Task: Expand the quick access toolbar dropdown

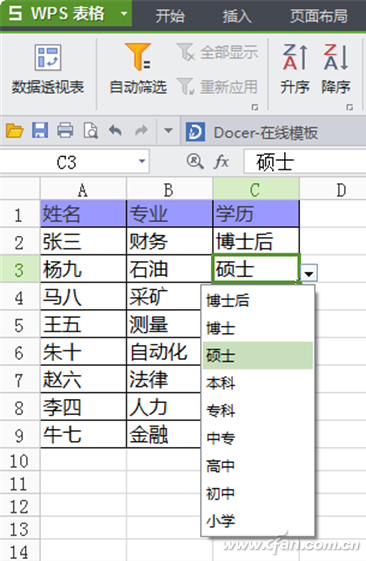Action: point(168,131)
